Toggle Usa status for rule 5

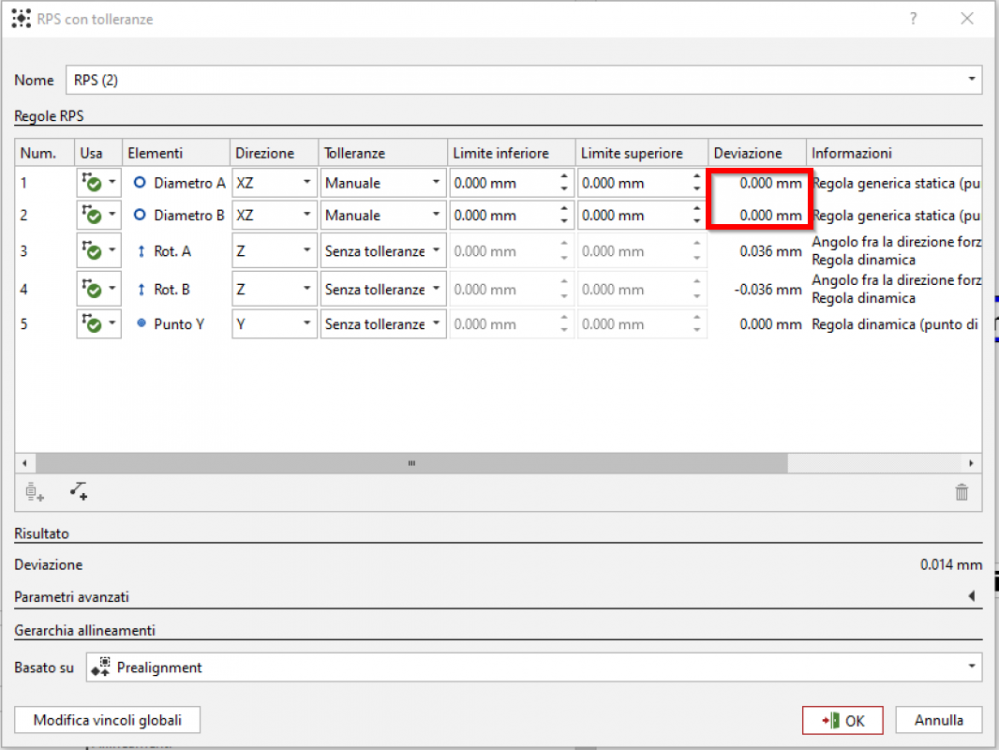point(92,324)
